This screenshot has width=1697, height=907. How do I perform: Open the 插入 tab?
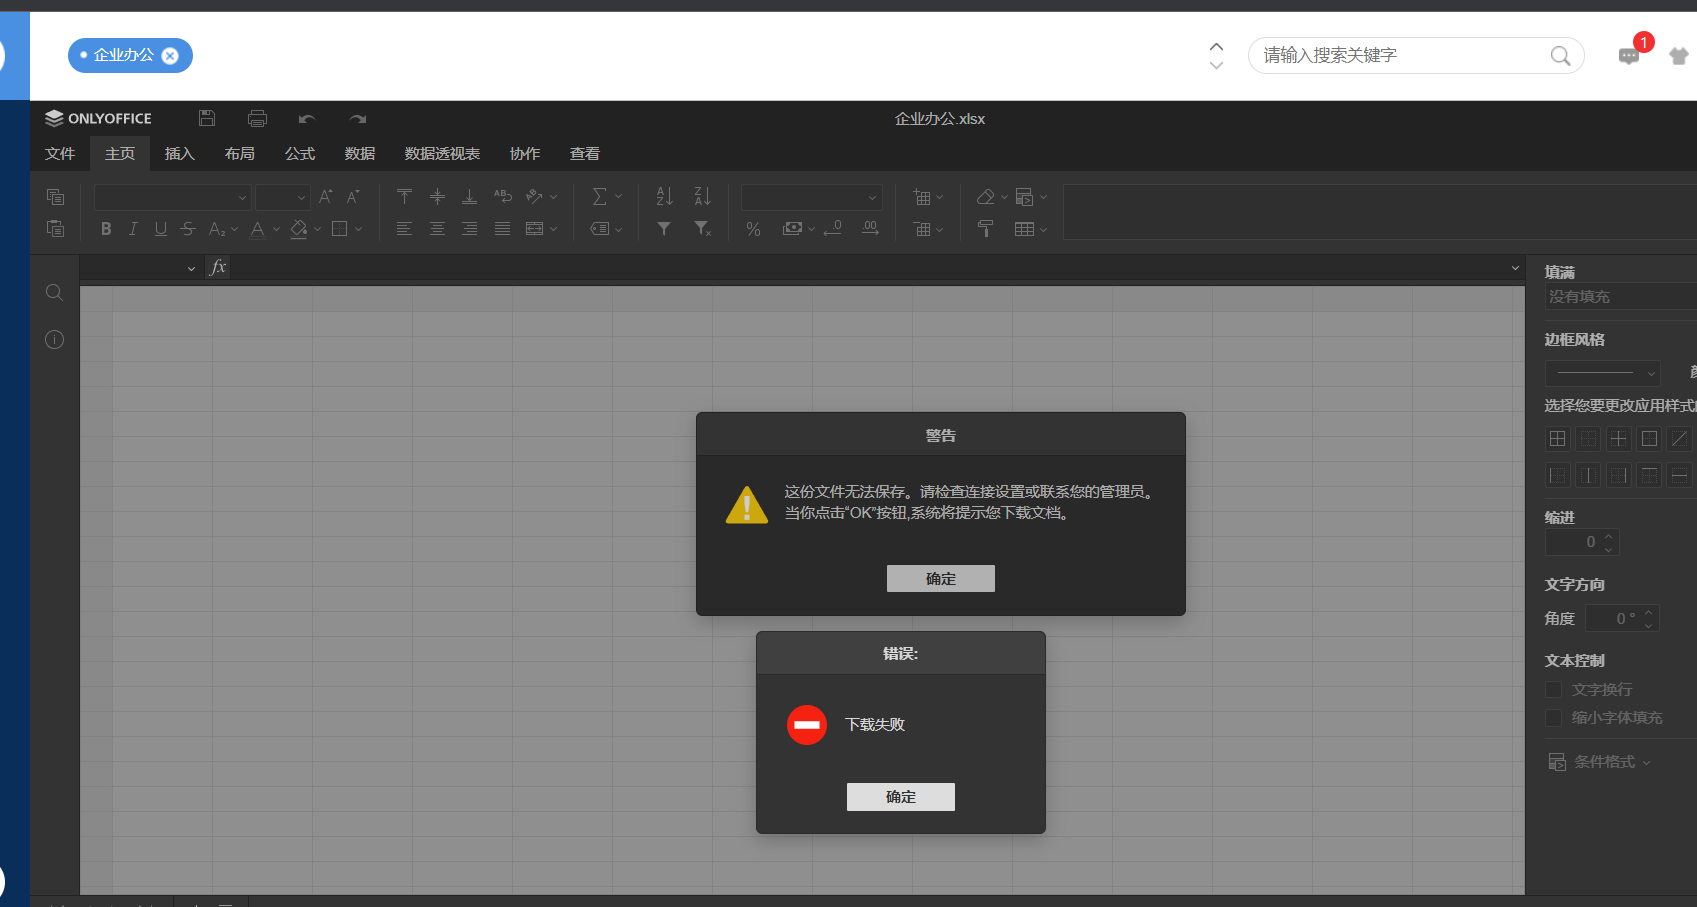coord(179,154)
